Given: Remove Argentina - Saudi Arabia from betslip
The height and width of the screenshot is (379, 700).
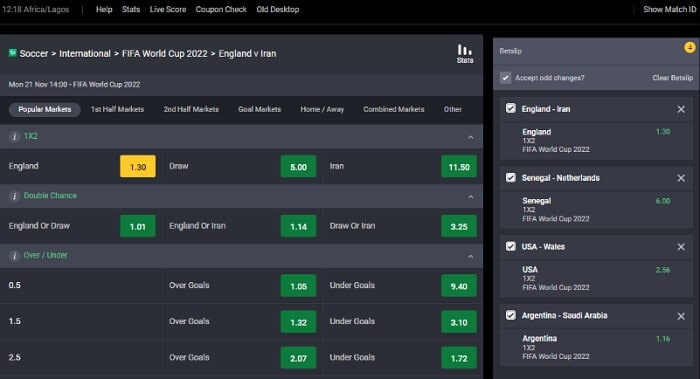Looking at the screenshot, I should (681, 316).
